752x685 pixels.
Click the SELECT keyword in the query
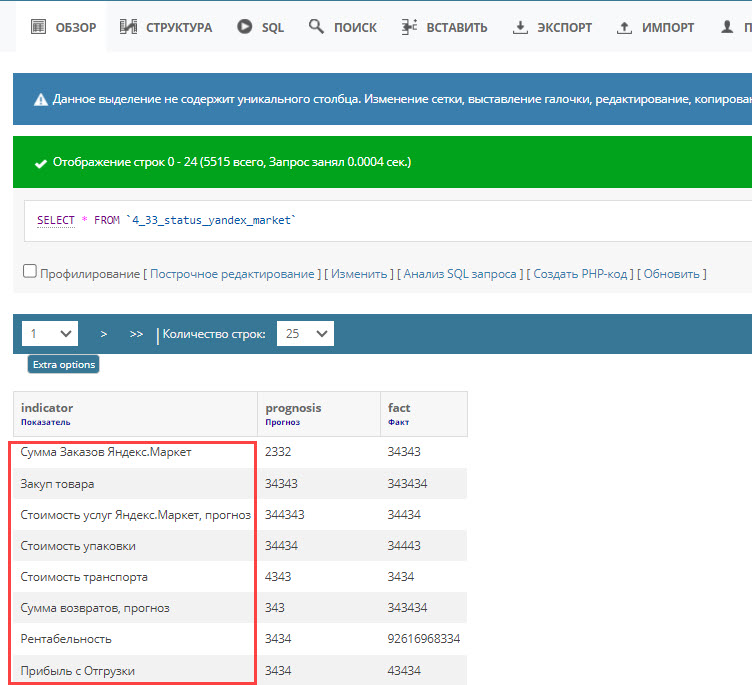pos(56,220)
